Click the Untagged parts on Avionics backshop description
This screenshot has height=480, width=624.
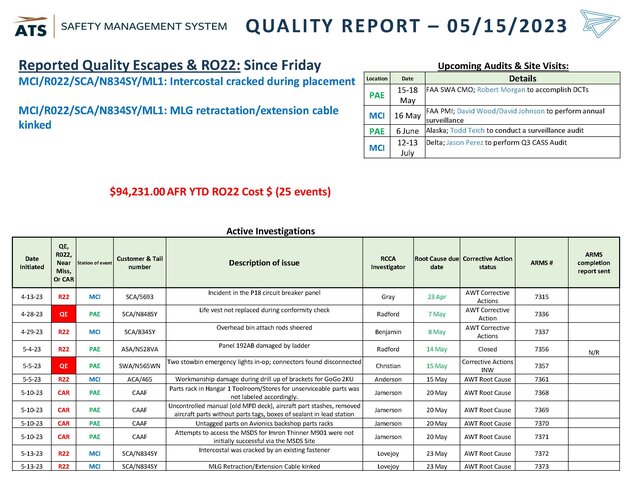(x=264, y=423)
